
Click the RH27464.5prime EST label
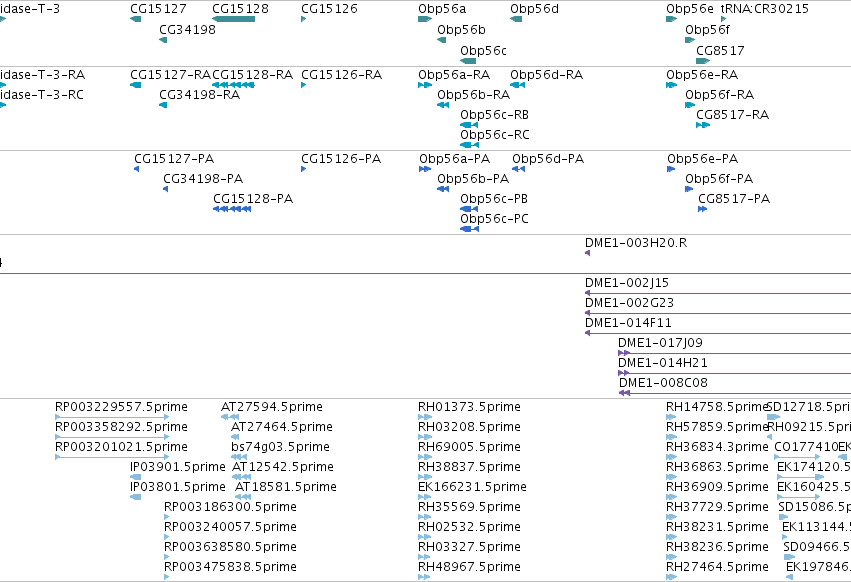click(717, 567)
